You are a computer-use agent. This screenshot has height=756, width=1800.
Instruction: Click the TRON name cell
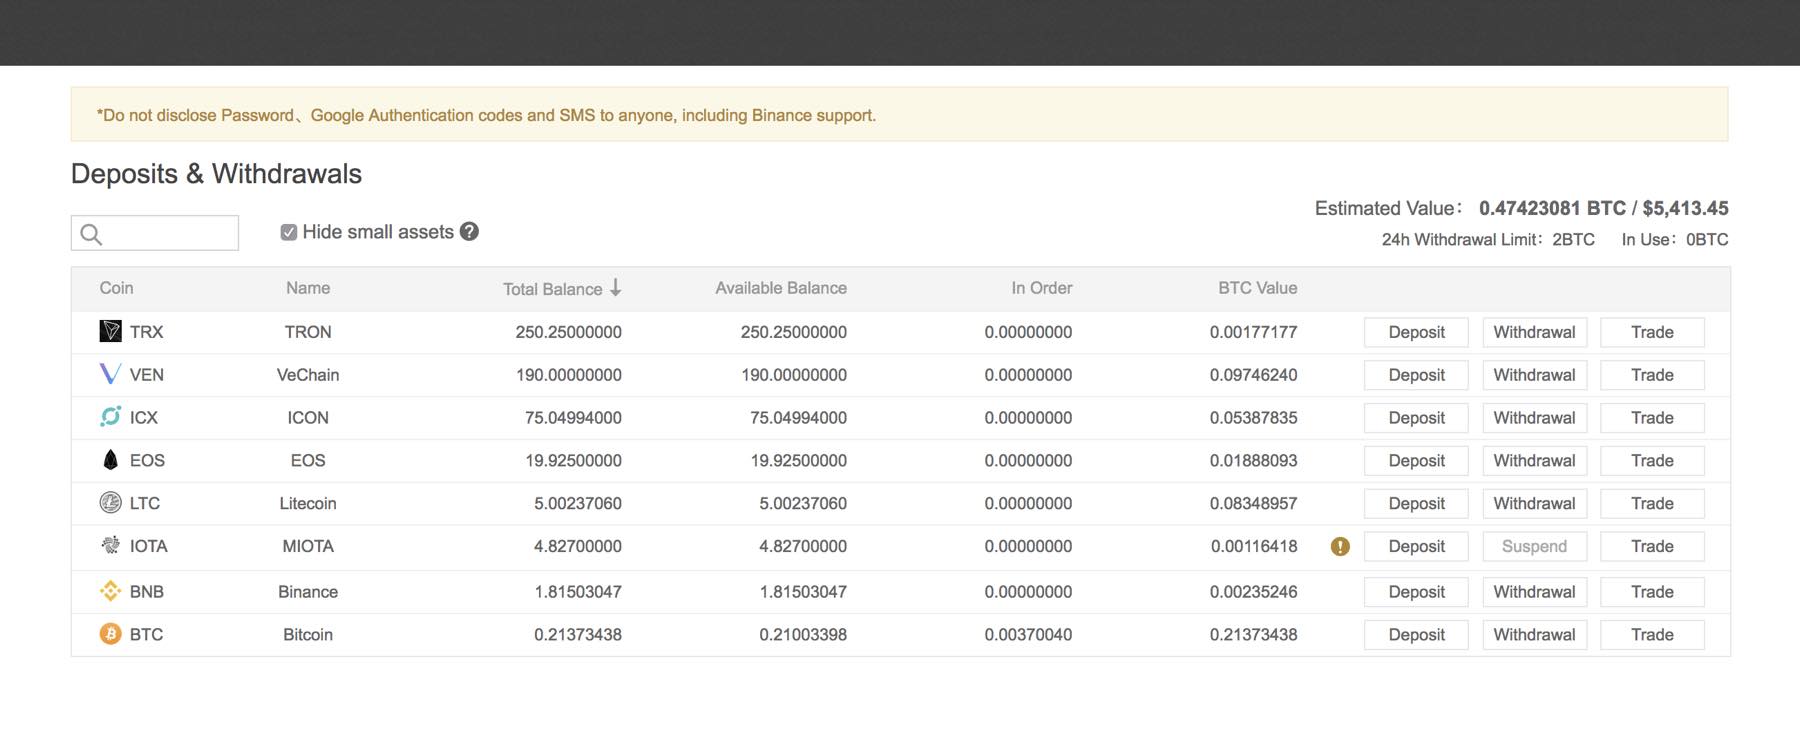coord(308,332)
